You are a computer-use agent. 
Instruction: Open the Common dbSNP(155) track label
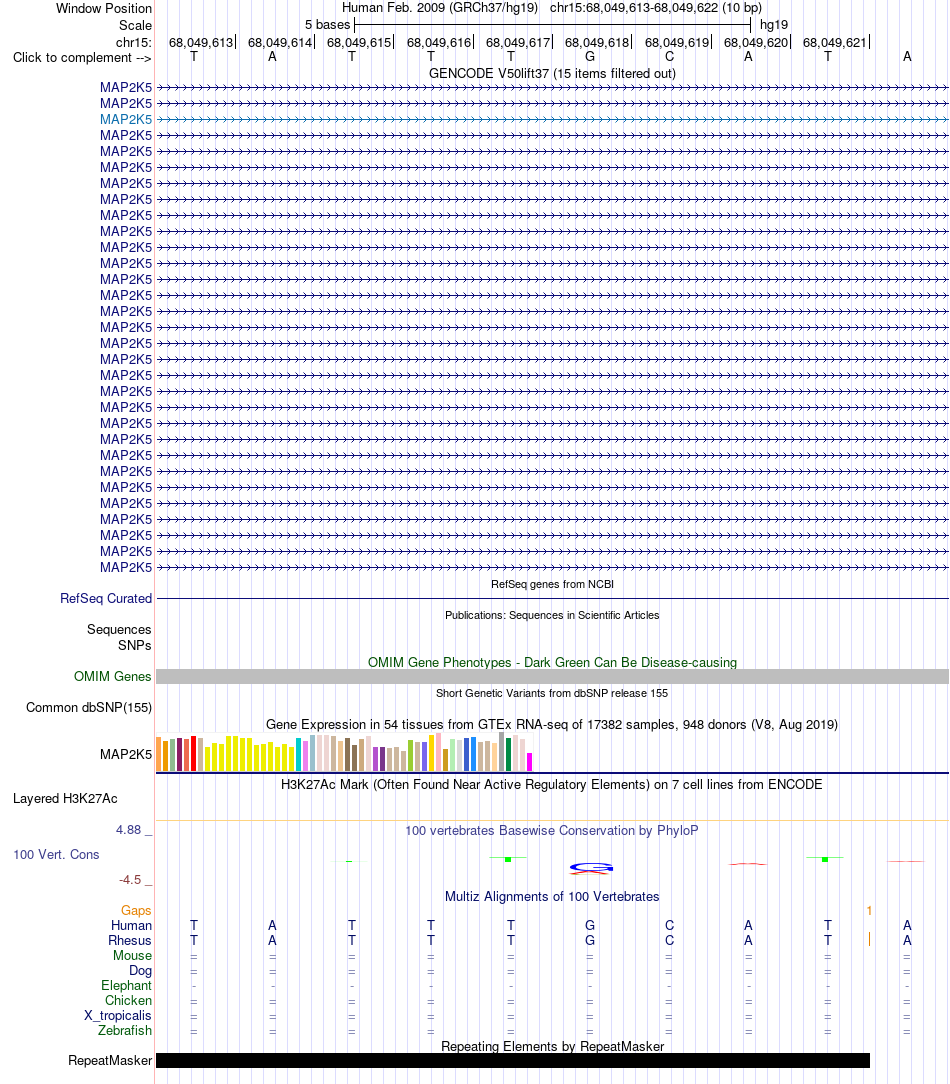[x=89, y=707]
